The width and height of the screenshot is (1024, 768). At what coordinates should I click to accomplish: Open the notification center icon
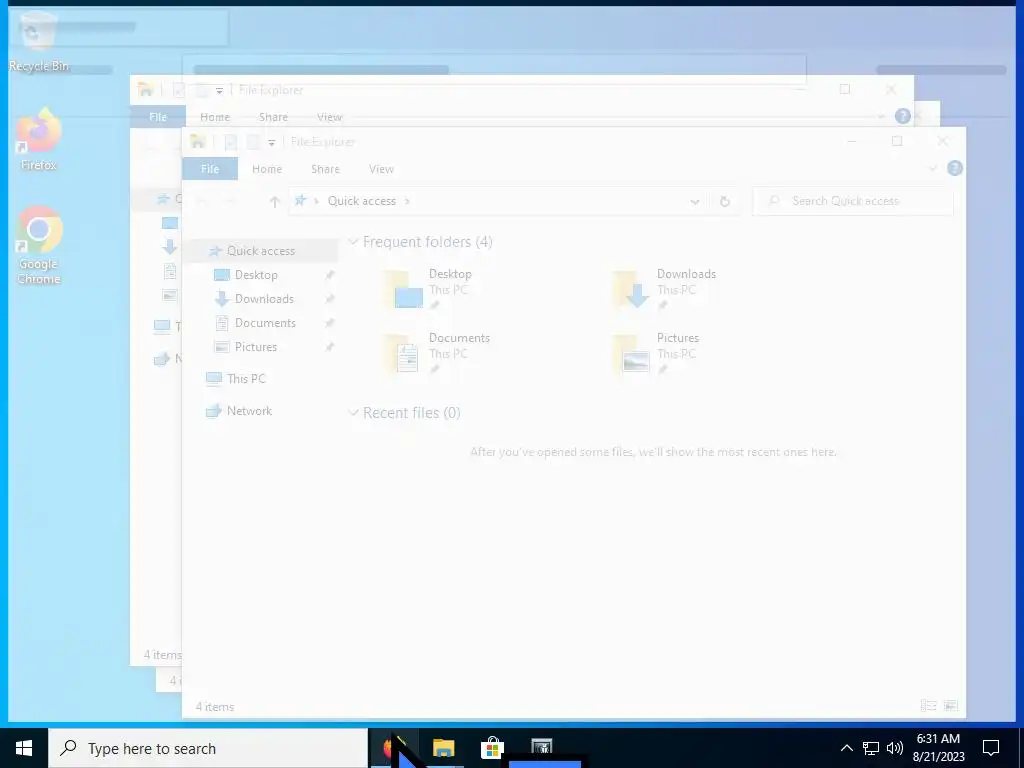[x=991, y=748]
